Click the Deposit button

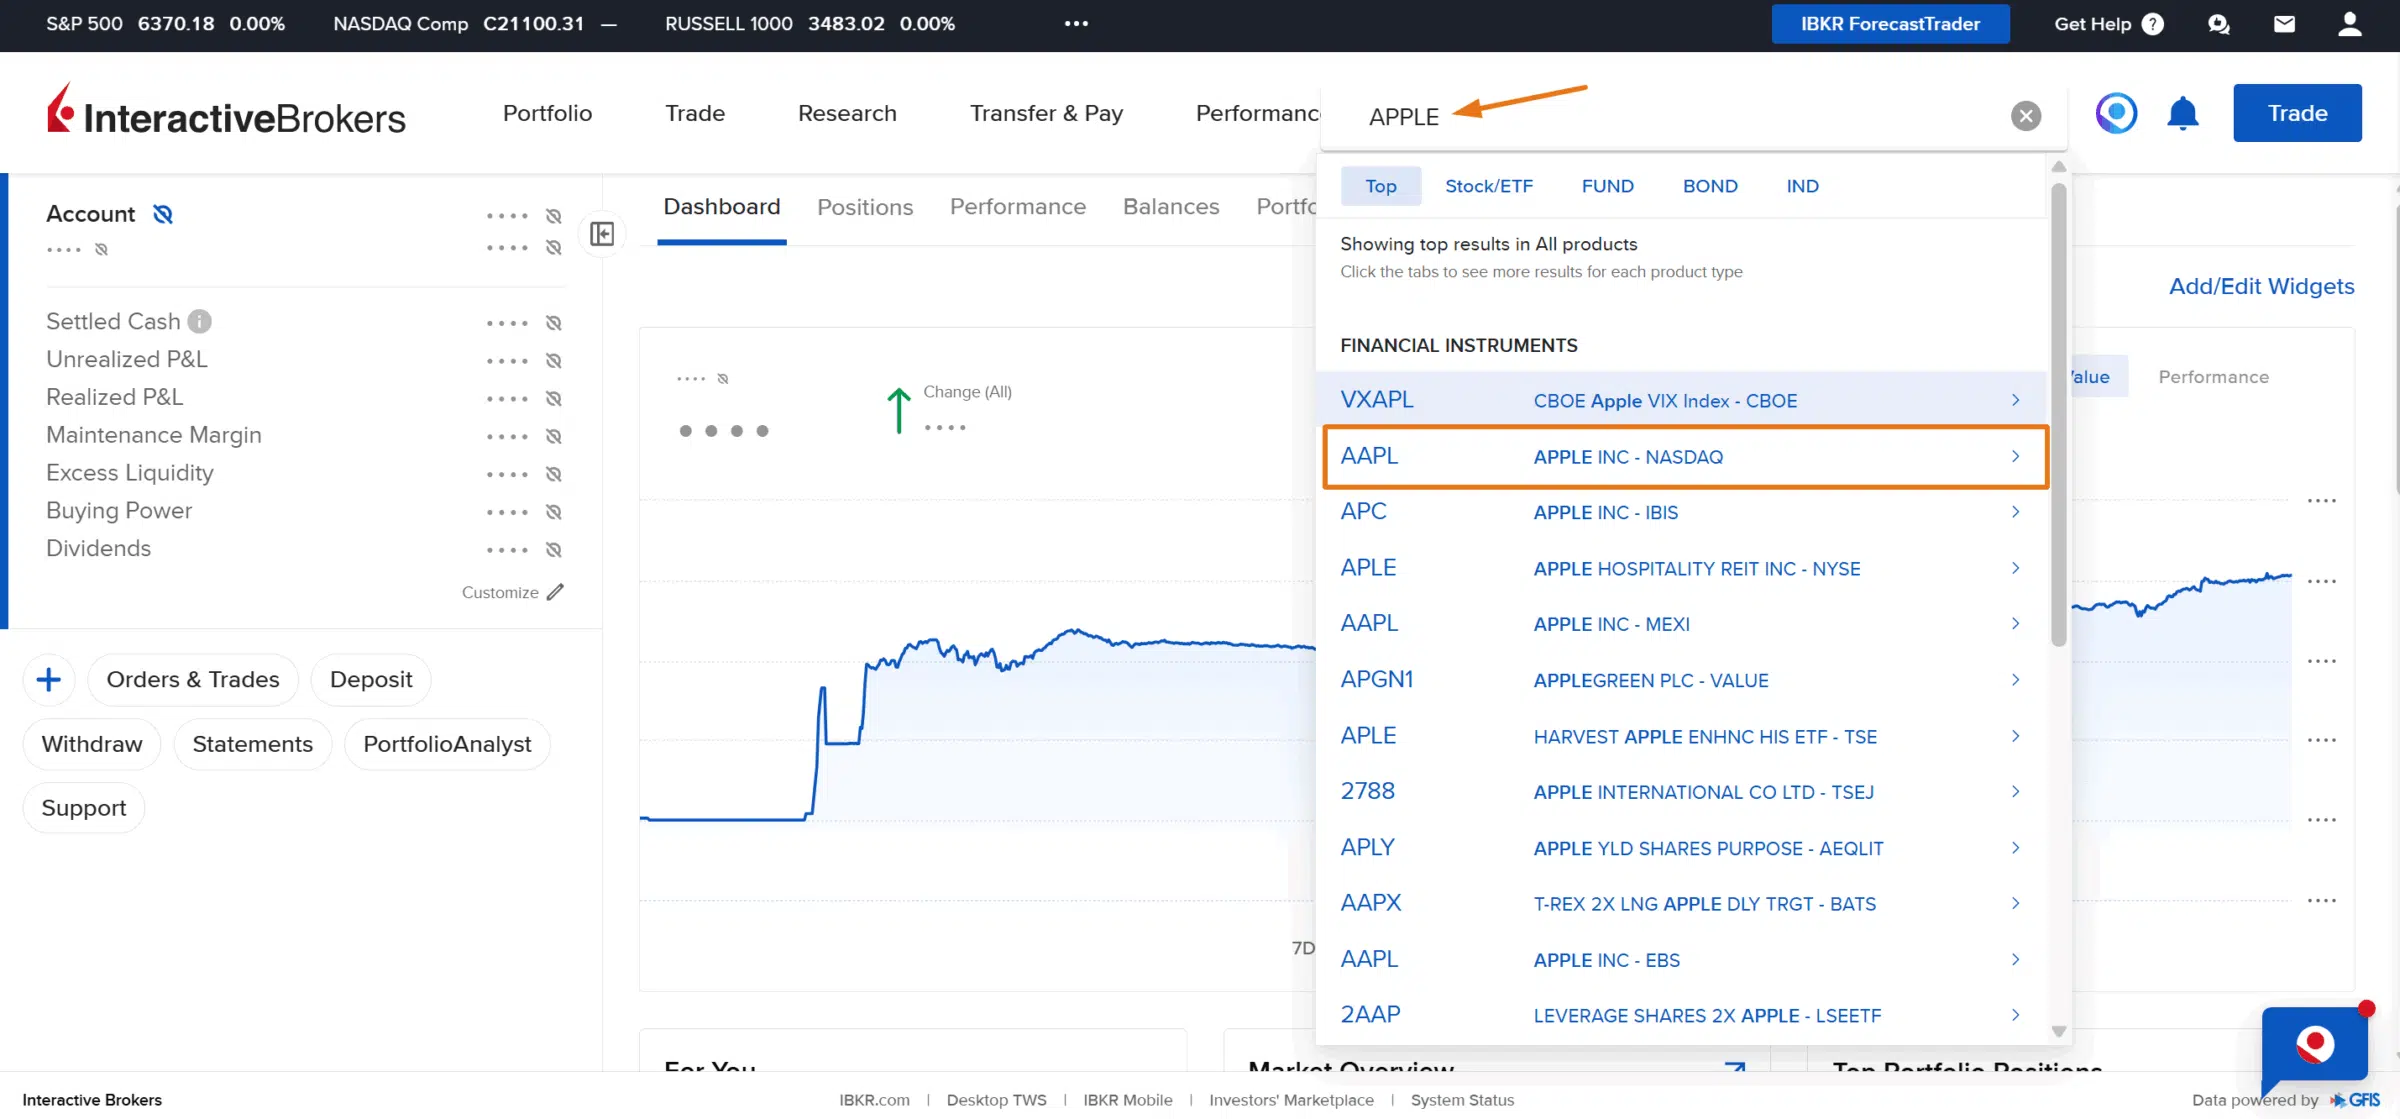pyautogui.click(x=371, y=680)
